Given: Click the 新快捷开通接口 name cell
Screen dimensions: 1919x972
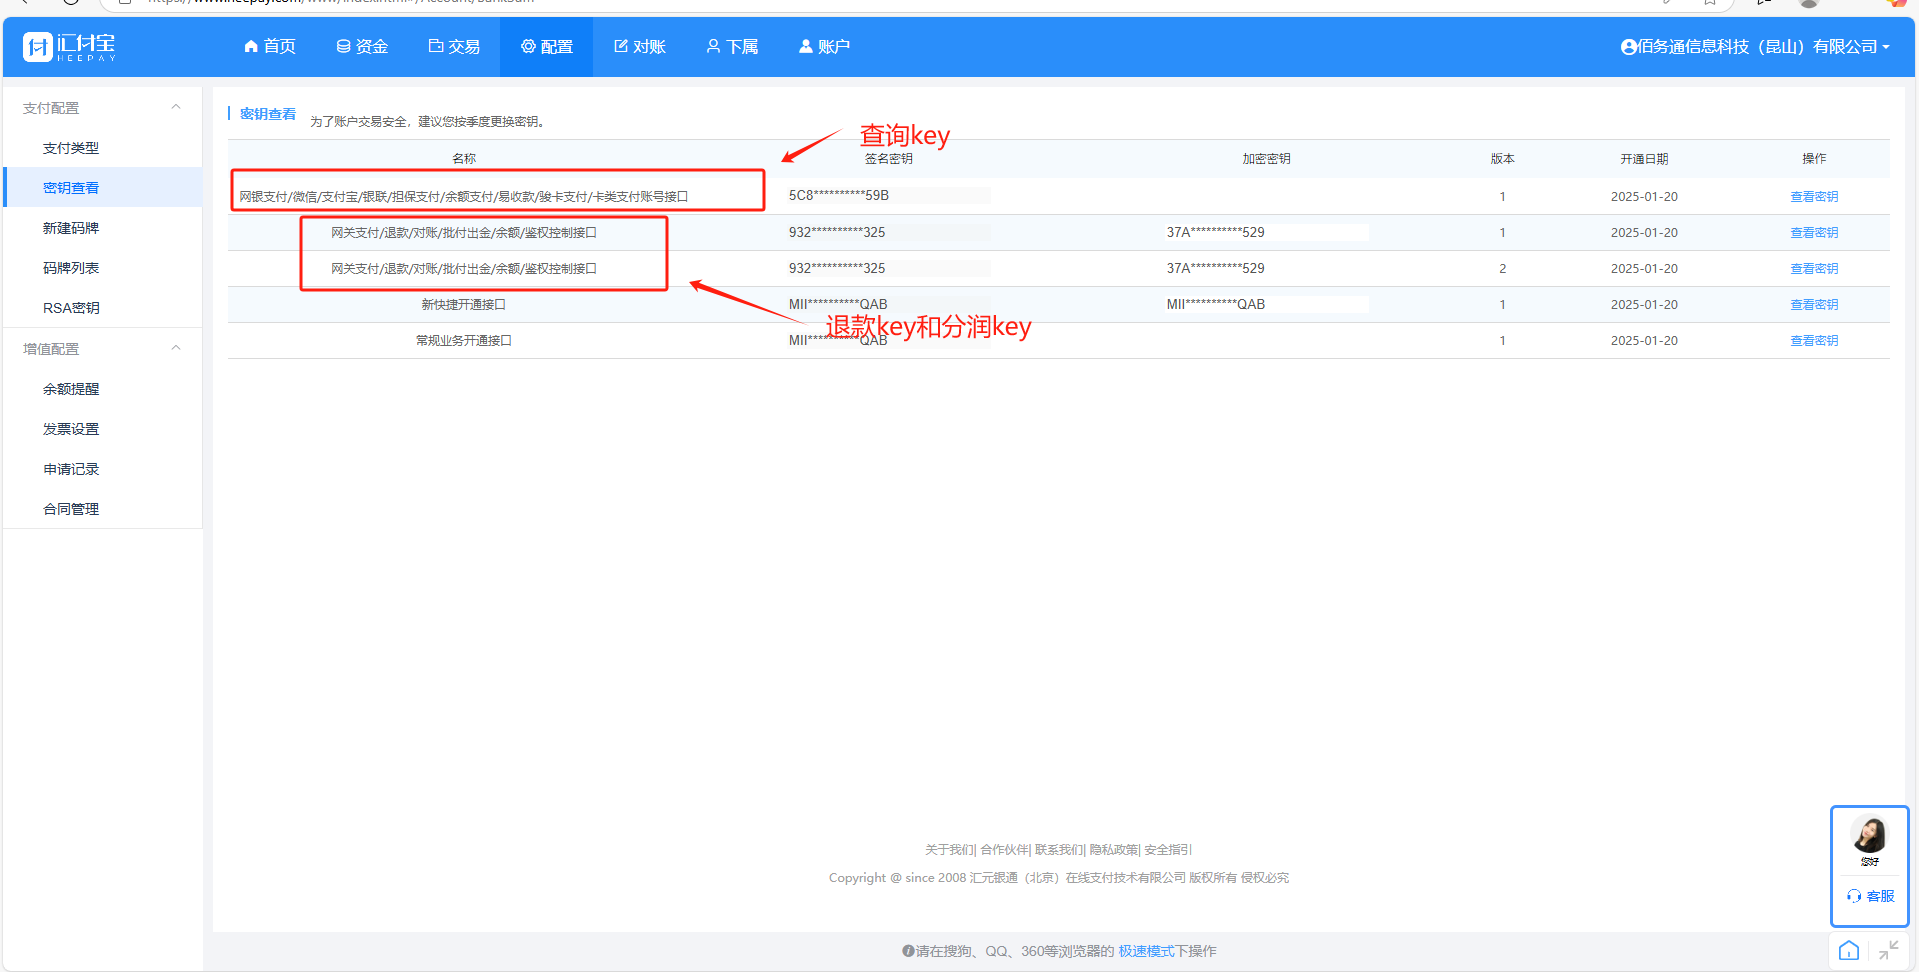Looking at the screenshot, I should (x=464, y=305).
